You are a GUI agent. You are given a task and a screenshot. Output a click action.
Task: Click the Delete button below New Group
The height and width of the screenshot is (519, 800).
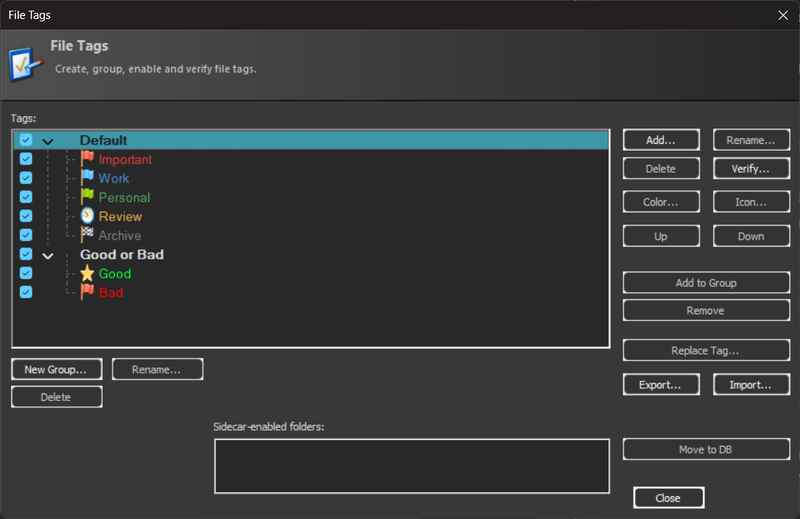pyautogui.click(x=56, y=397)
